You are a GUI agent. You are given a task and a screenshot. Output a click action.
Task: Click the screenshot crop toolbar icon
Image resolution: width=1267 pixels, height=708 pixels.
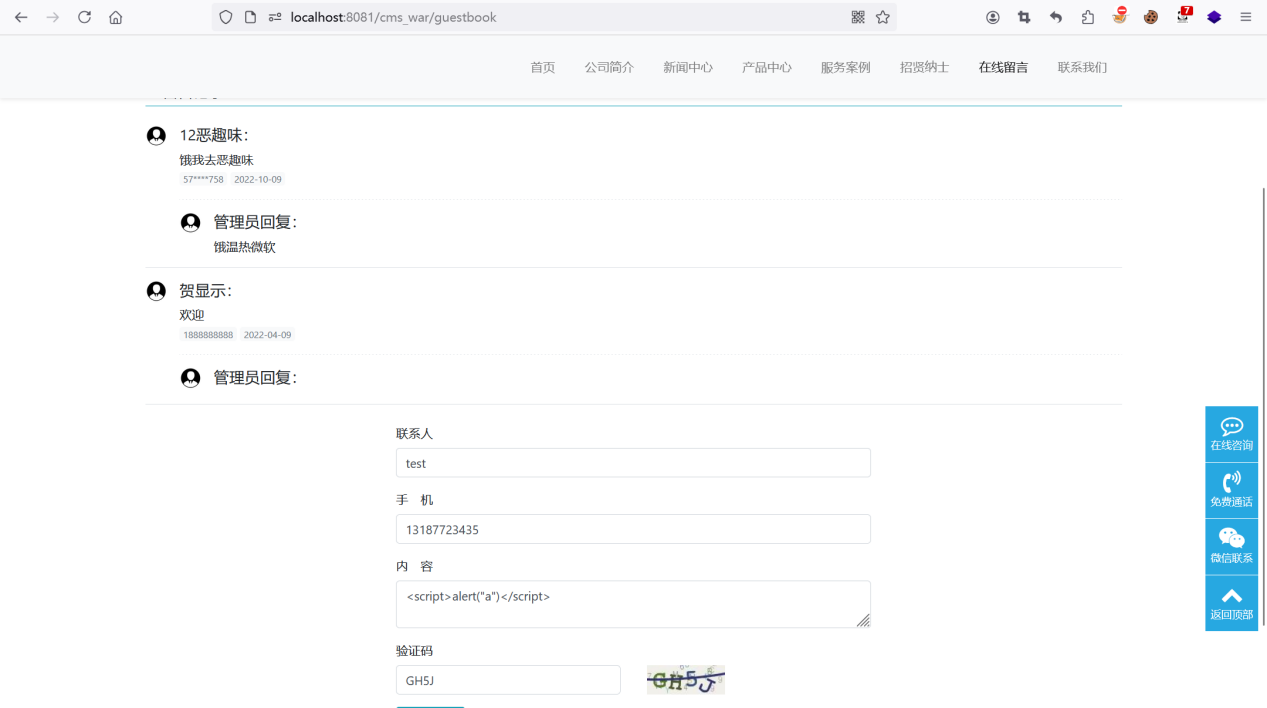pos(1024,17)
